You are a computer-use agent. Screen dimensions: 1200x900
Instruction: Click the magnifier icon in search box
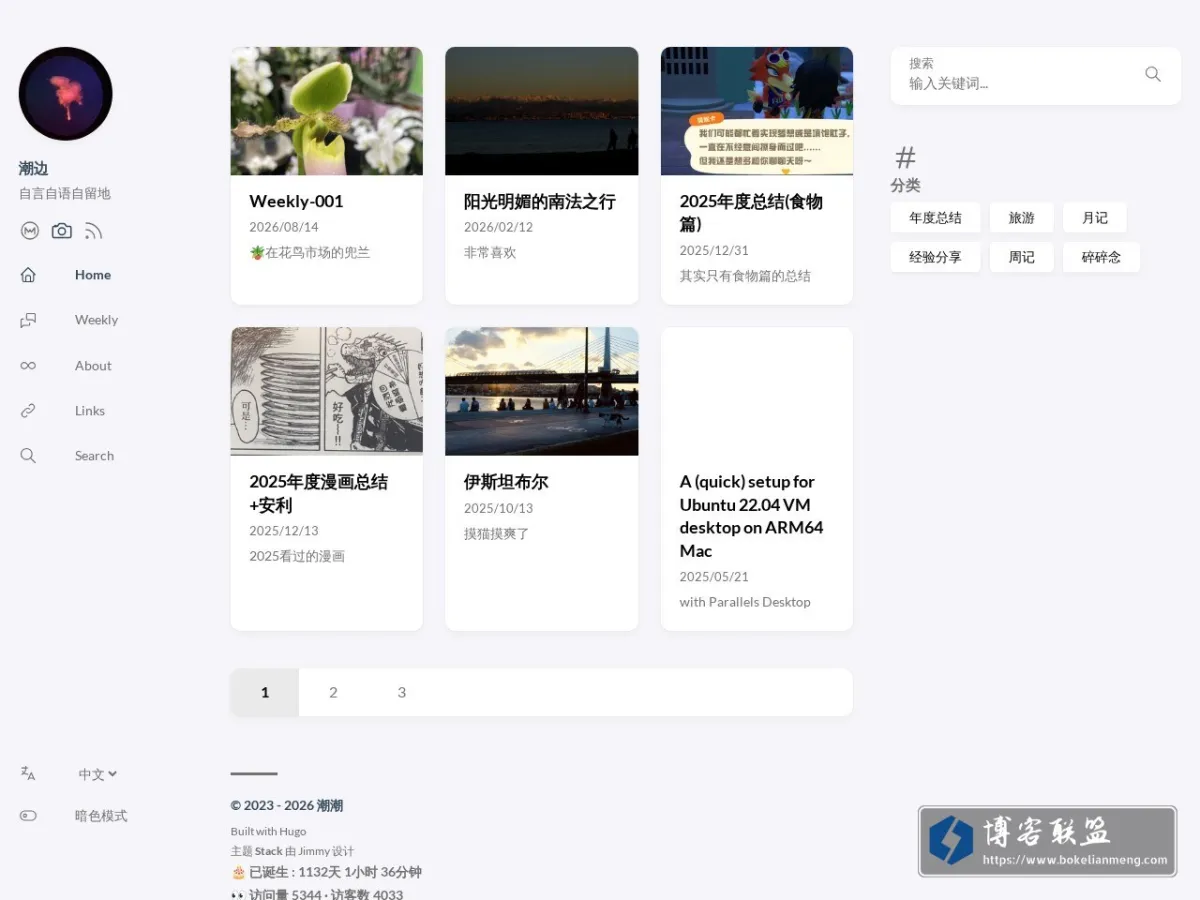pyautogui.click(x=1153, y=74)
